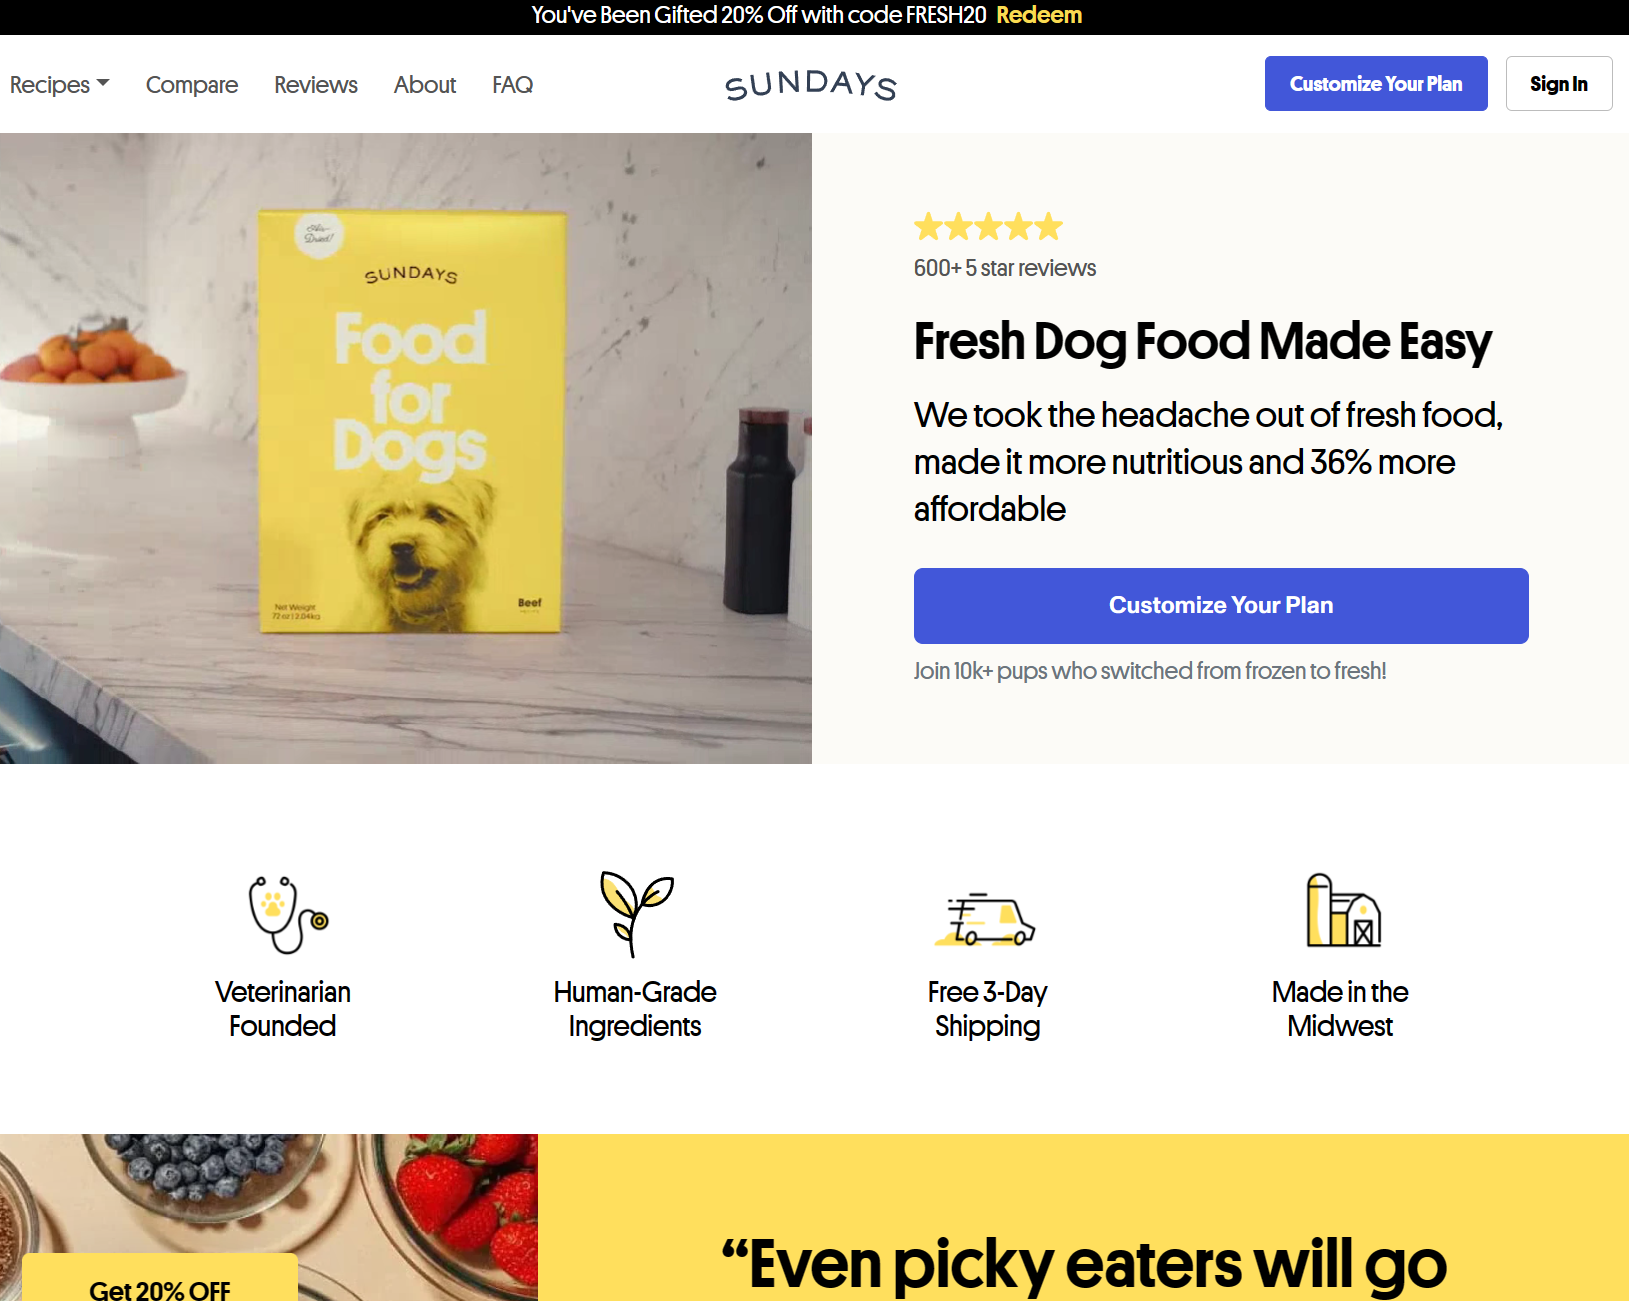This screenshot has height=1301, width=1629.
Task: Click the header Customize Your Plan button
Action: point(1376,84)
